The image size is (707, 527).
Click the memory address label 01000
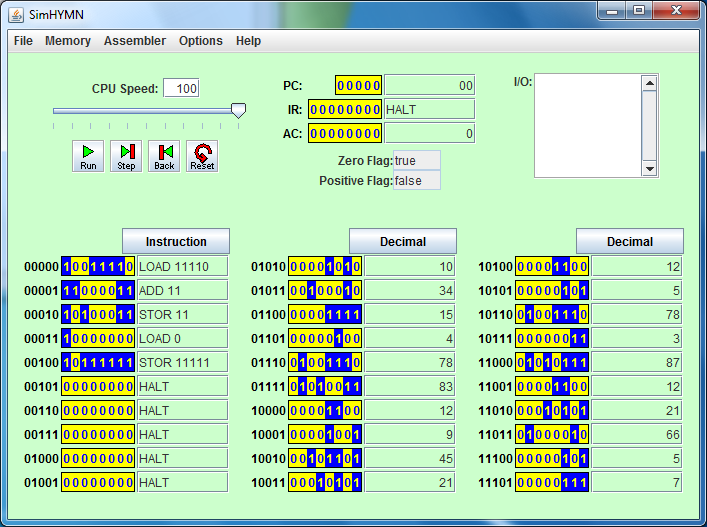tap(41, 458)
